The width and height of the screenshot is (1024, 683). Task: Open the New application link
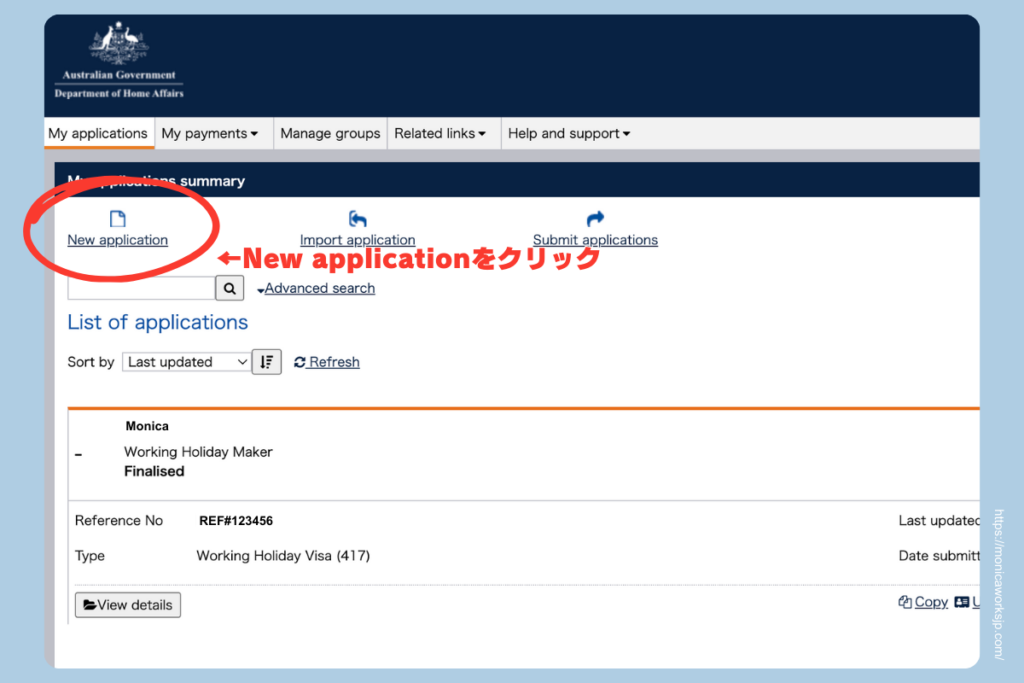click(118, 240)
